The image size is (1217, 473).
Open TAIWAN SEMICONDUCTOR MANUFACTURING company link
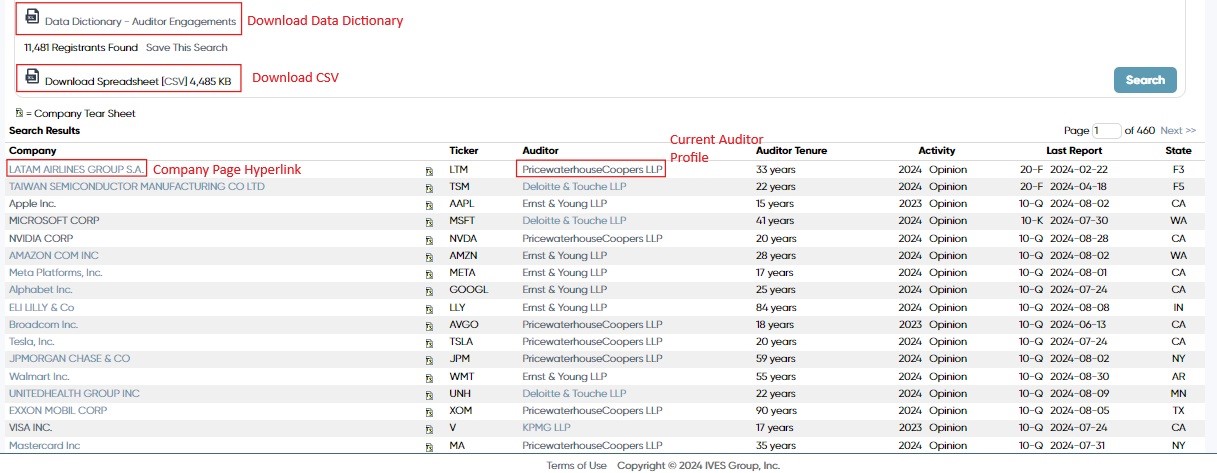point(137,186)
